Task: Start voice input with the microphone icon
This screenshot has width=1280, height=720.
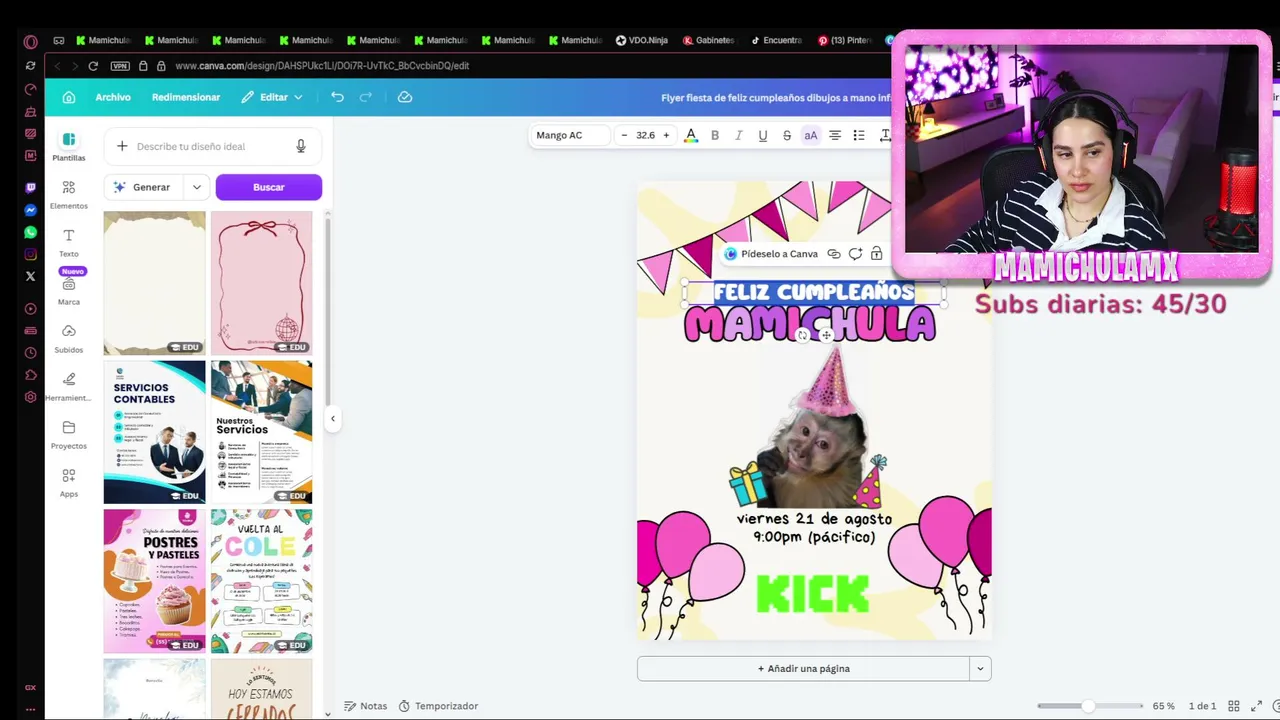Action: [301, 146]
